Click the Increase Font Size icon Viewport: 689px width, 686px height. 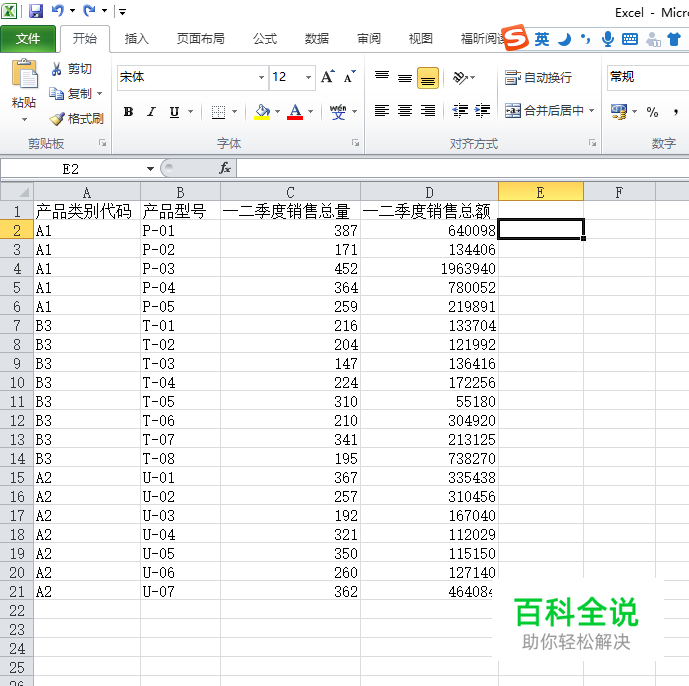pyautogui.click(x=328, y=77)
